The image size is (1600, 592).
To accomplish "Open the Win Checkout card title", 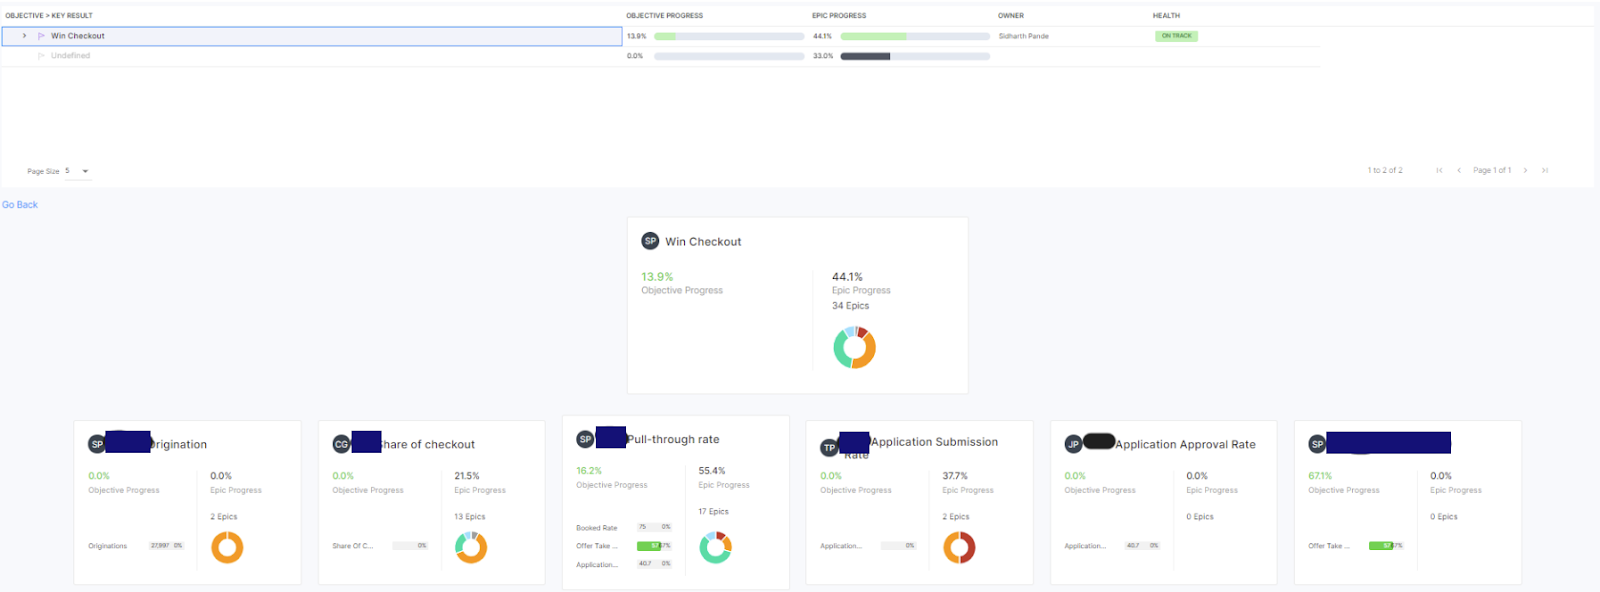I will click(703, 242).
